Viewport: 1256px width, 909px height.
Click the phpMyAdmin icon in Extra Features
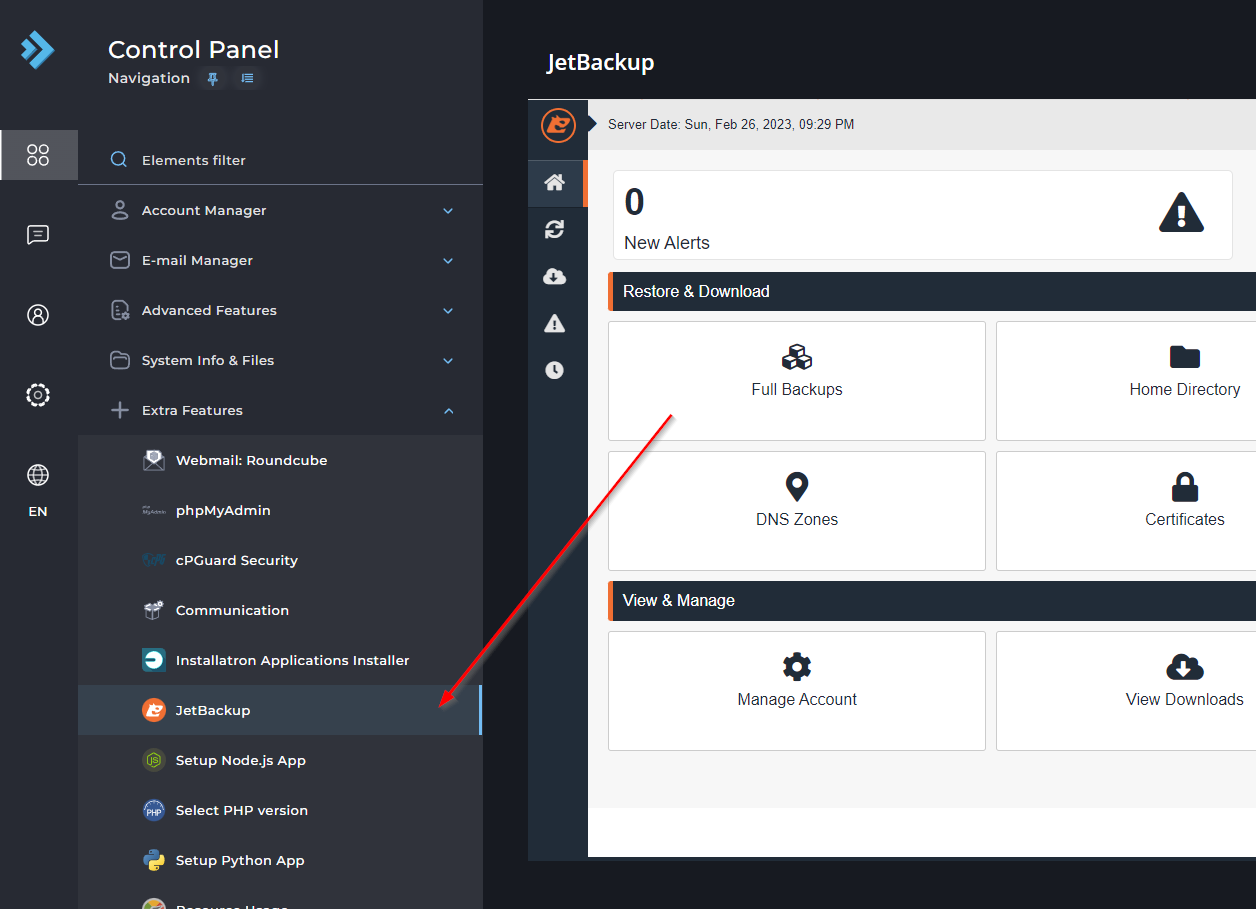pyautogui.click(x=154, y=510)
